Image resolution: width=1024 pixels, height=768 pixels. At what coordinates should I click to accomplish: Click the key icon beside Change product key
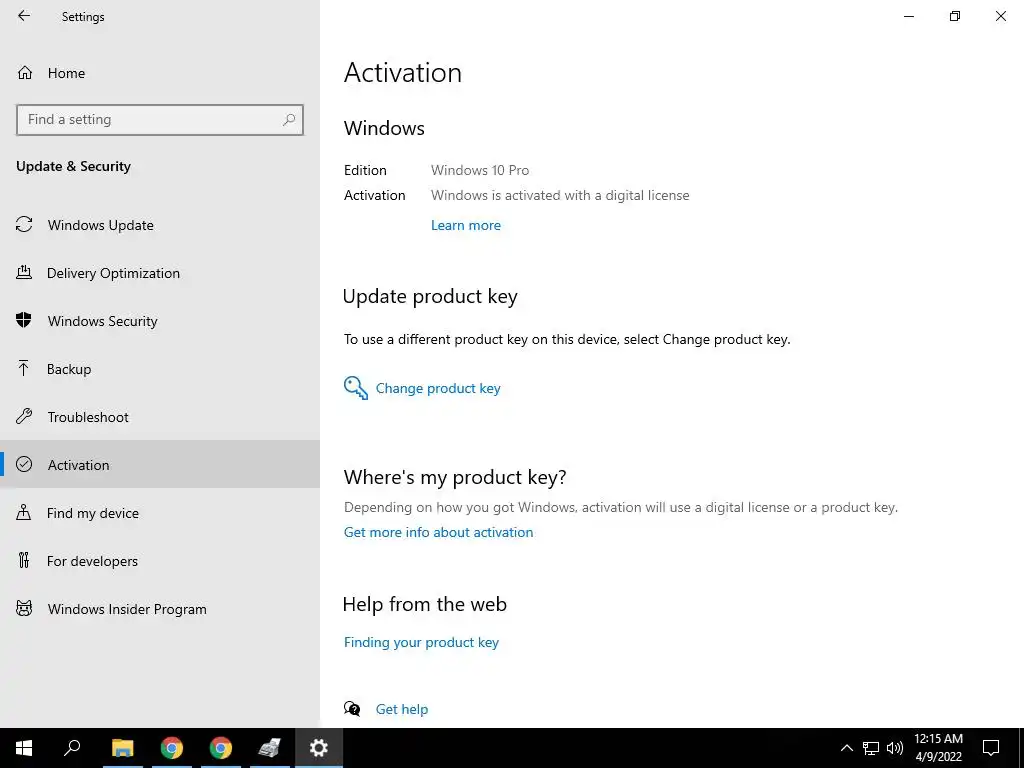click(x=356, y=388)
